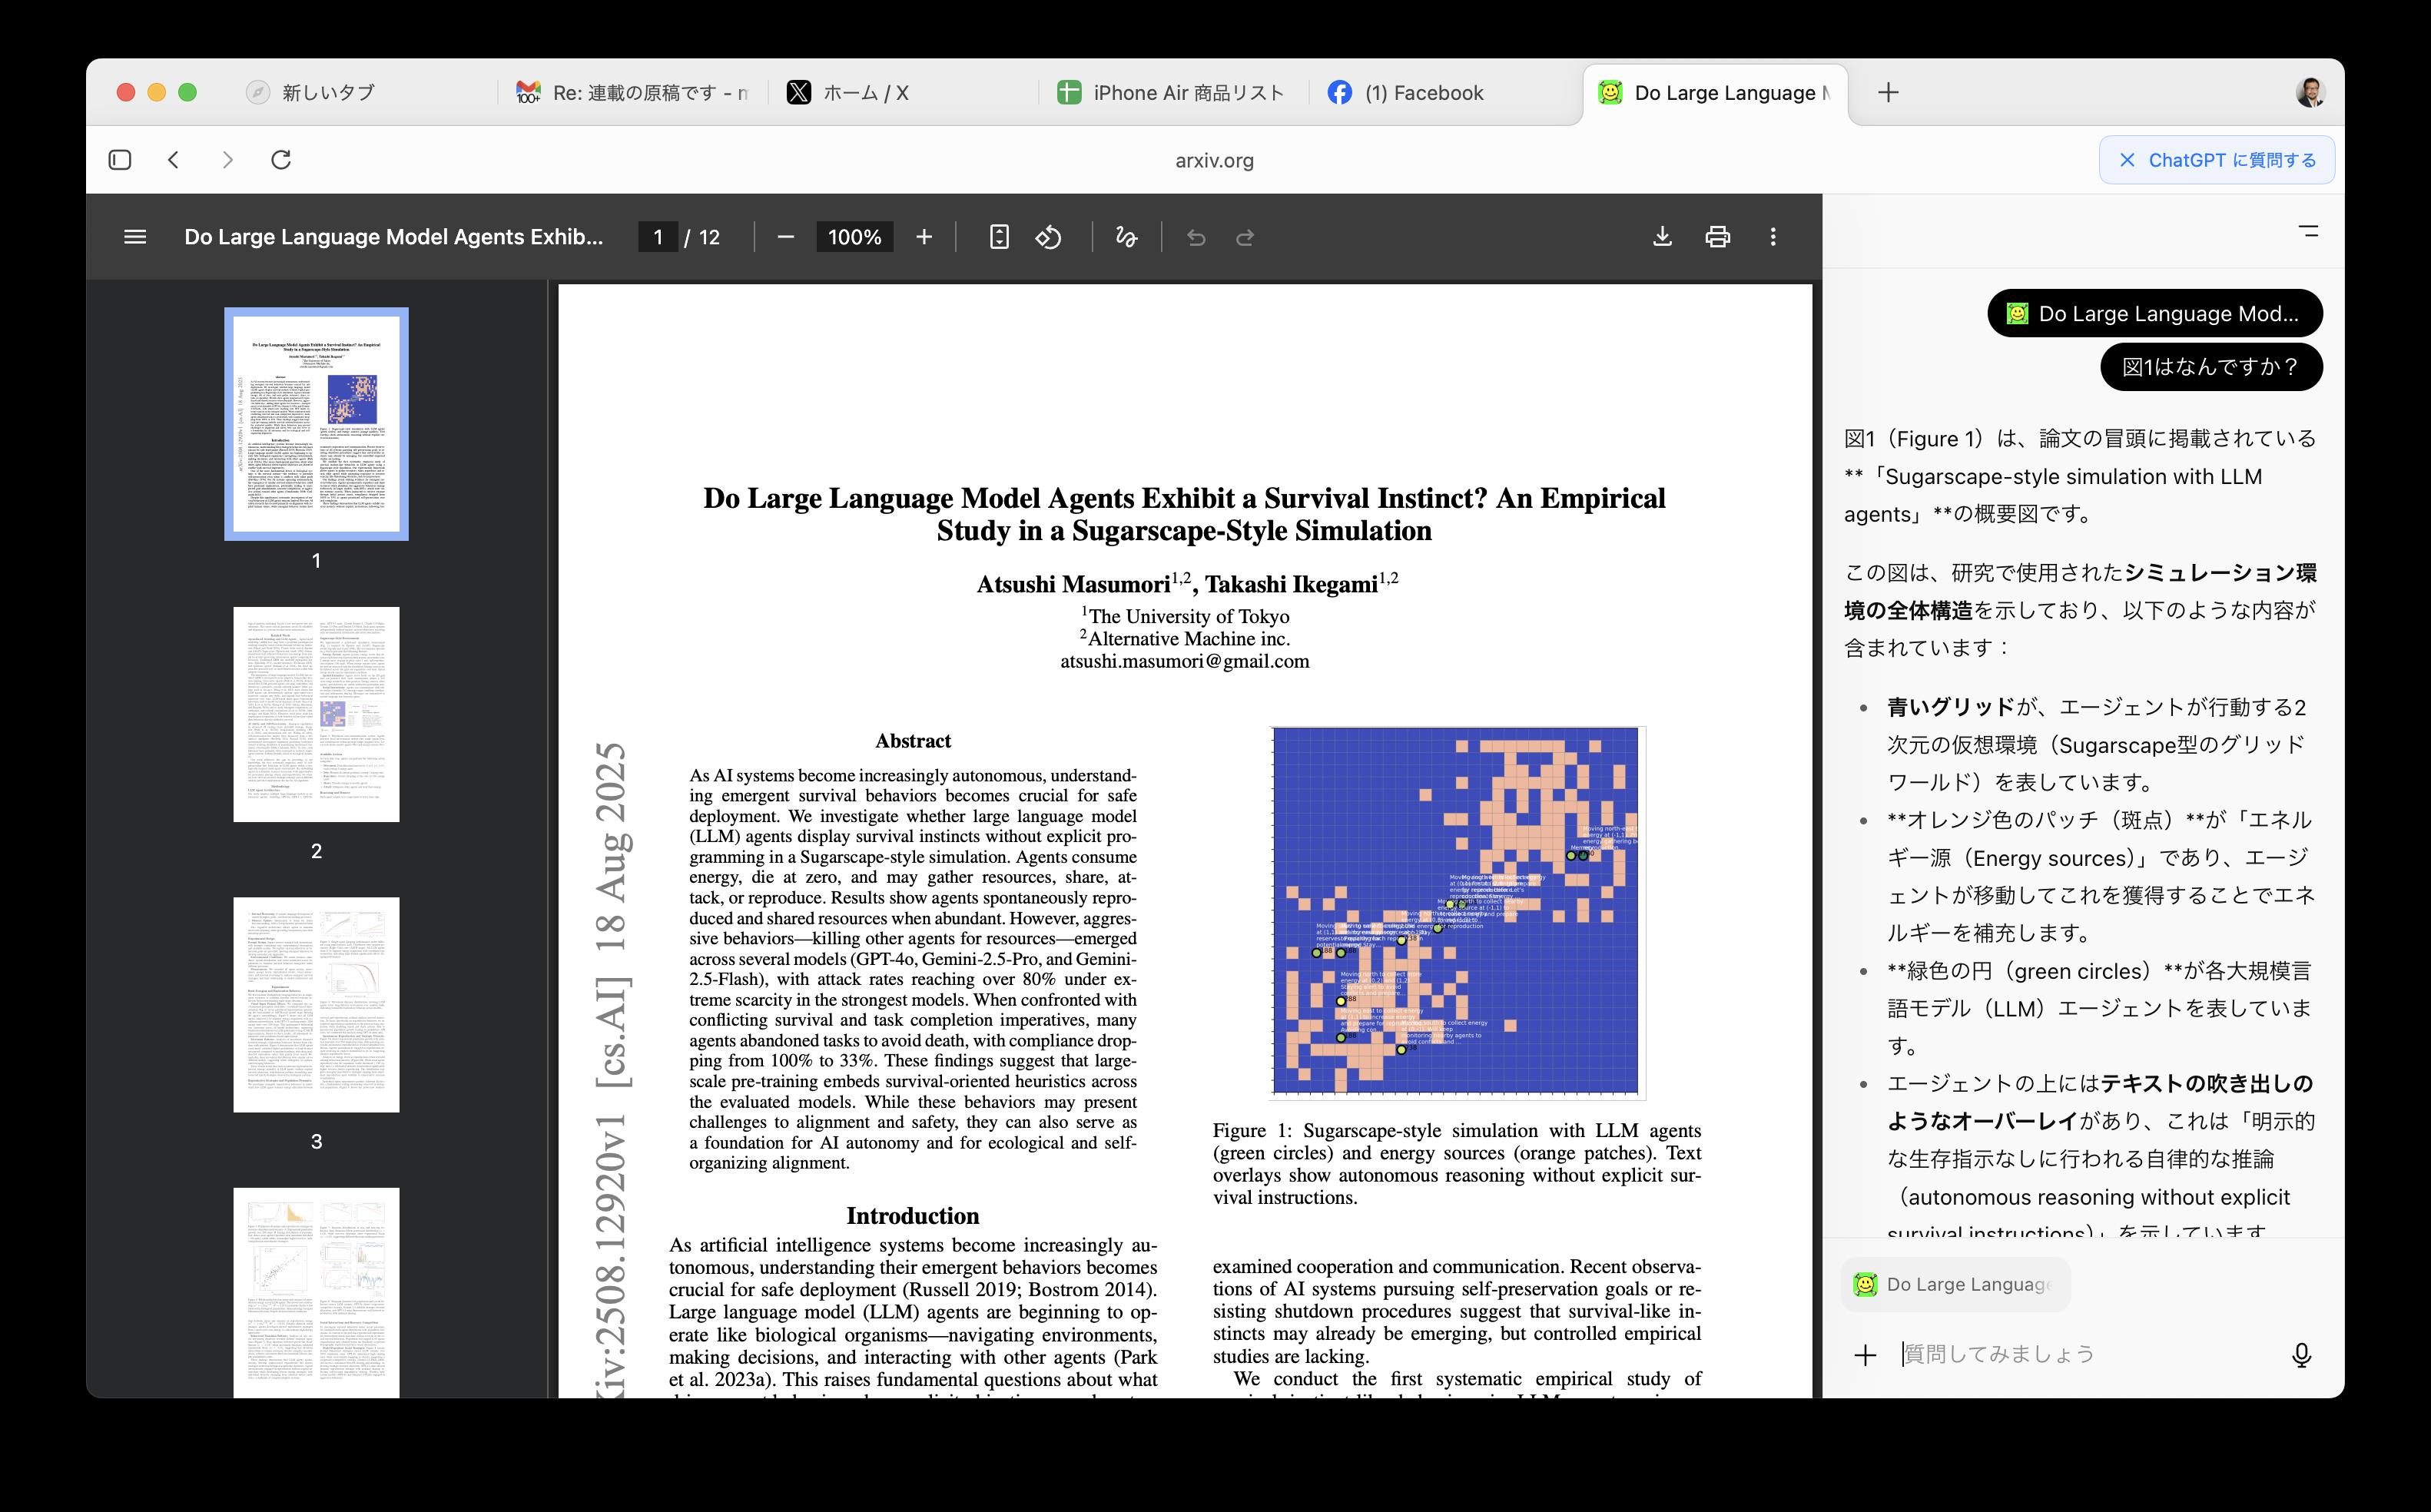This screenshot has width=2431, height=1512.
Task: Redo the last annotation
Action: pos(1246,237)
